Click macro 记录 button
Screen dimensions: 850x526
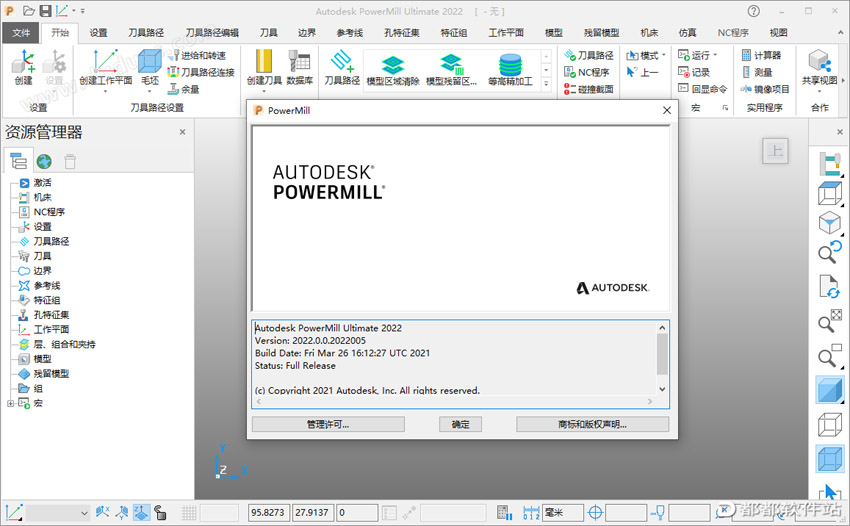(694, 72)
